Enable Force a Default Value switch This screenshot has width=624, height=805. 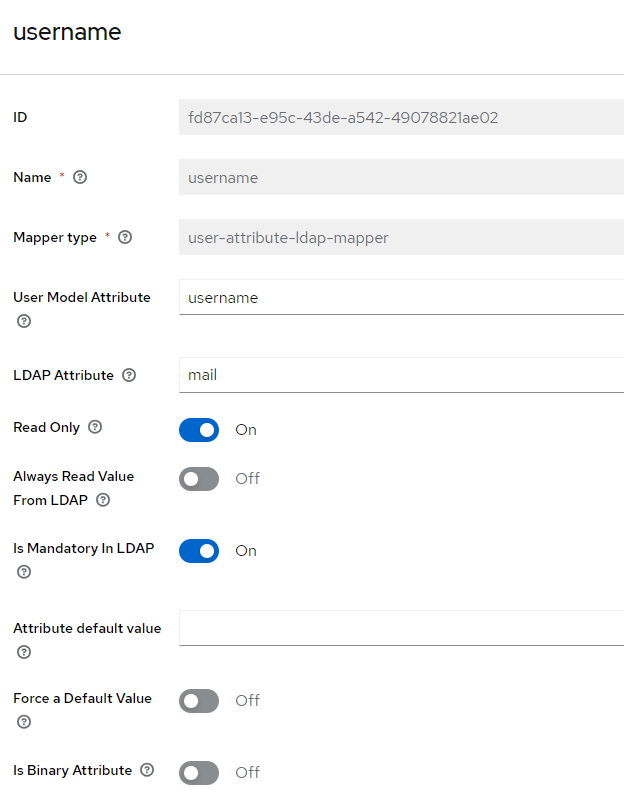199,701
